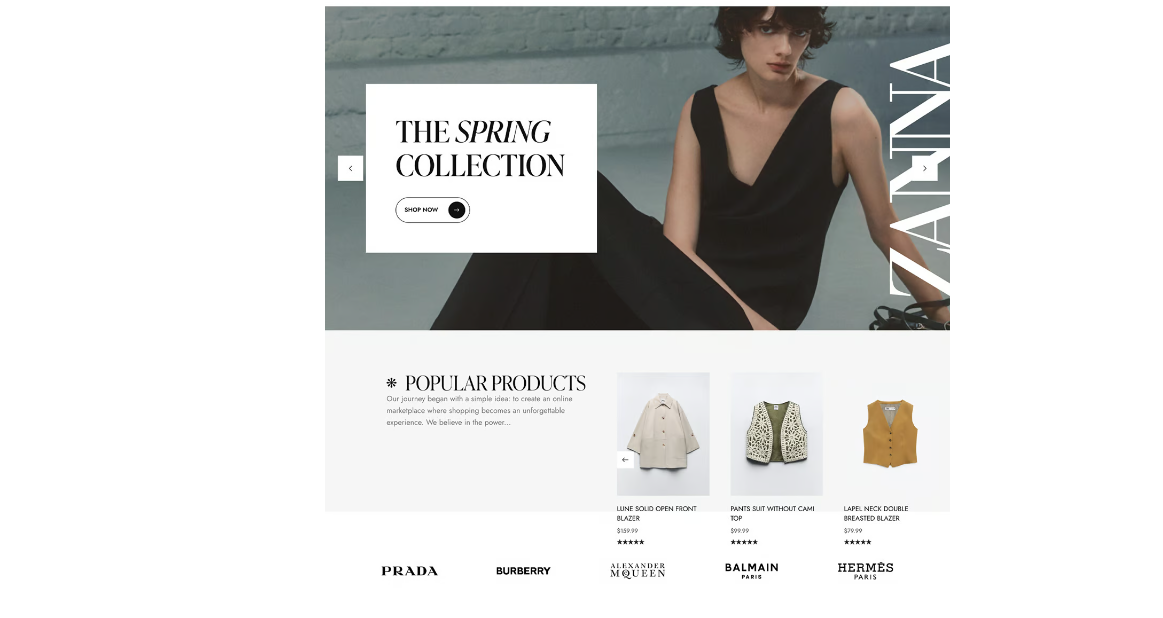
Task: Open the Hermès Paris brand logo
Action: coord(865,570)
